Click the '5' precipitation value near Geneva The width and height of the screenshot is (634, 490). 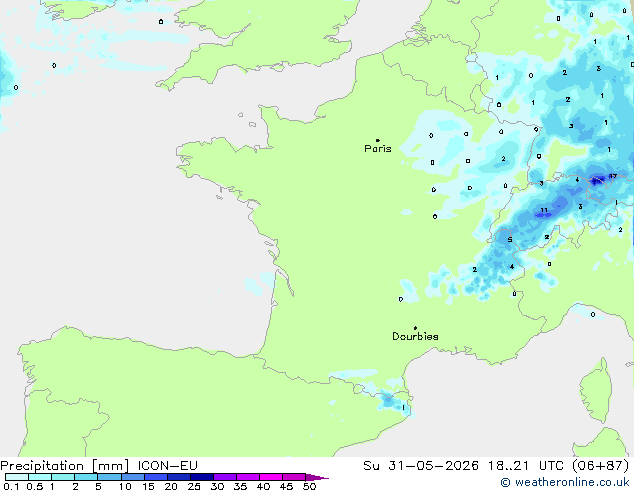510,239
